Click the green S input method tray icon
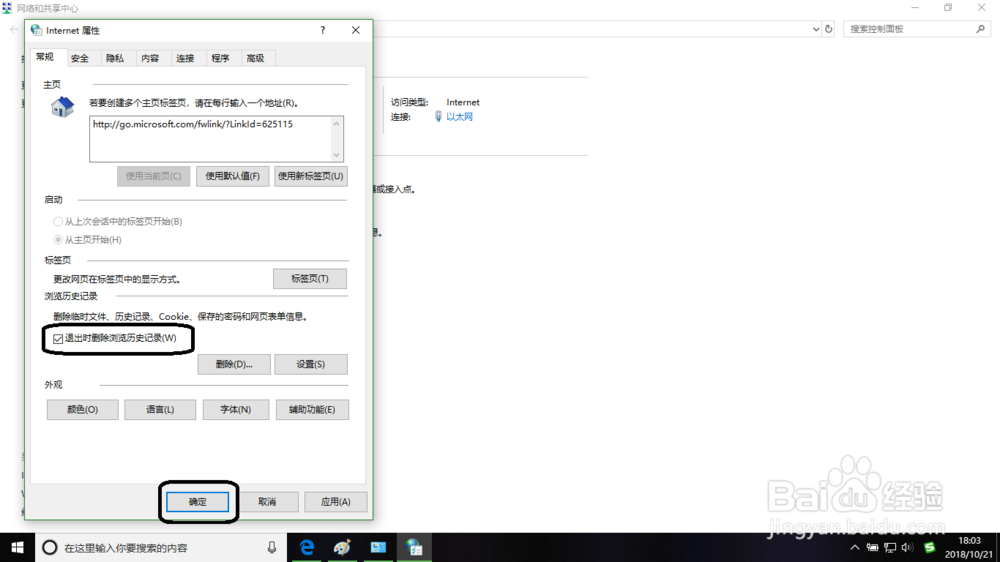 click(929, 547)
